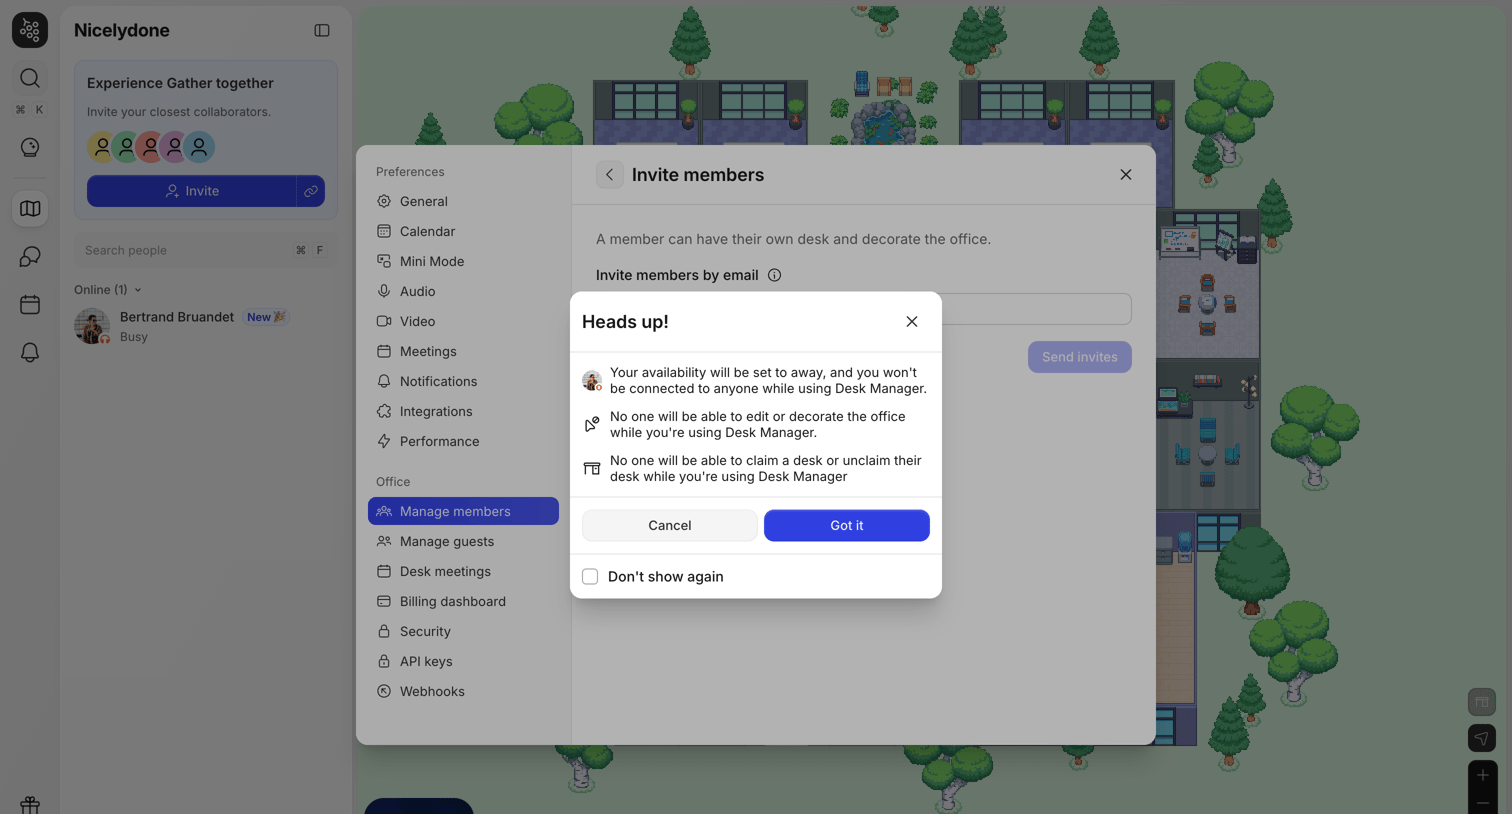
Task: Open Billing dashboard
Action: [463, 601]
